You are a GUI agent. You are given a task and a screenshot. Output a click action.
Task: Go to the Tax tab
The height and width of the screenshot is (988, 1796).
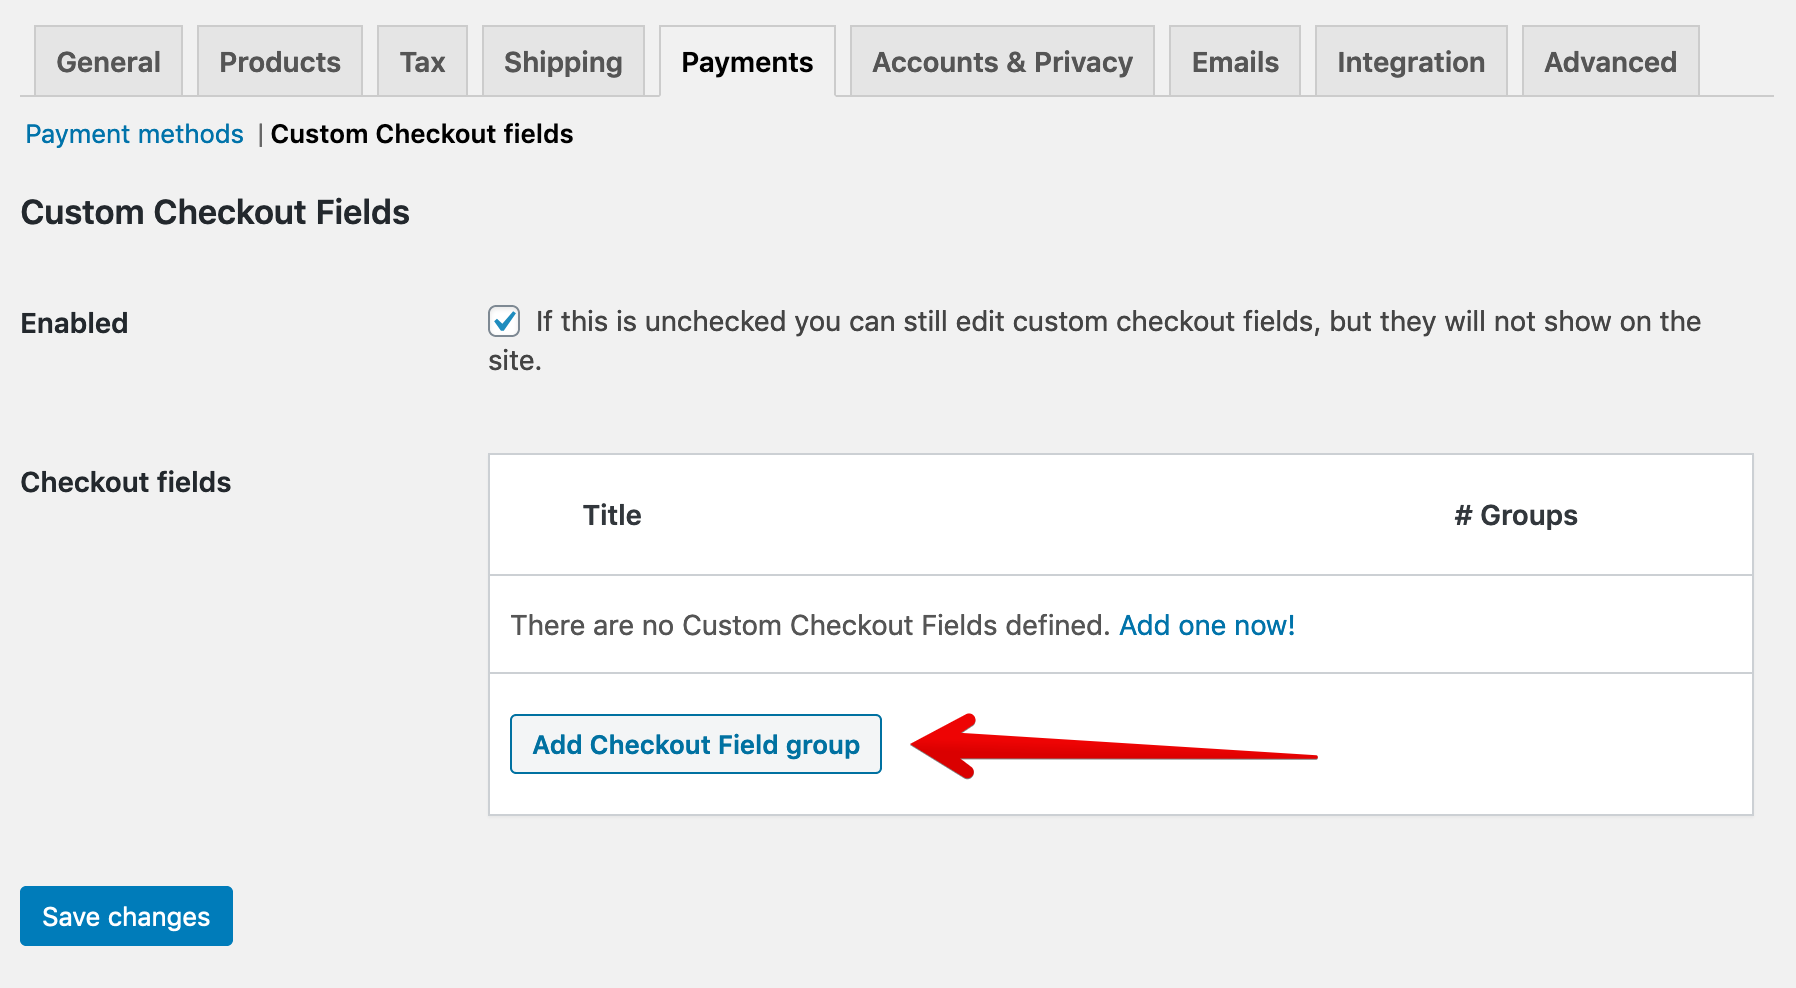pos(422,62)
